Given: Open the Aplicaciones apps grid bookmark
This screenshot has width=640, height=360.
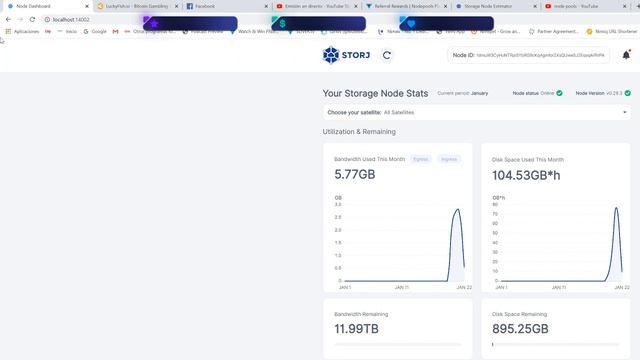Looking at the screenshot, I should coord(22,31).
